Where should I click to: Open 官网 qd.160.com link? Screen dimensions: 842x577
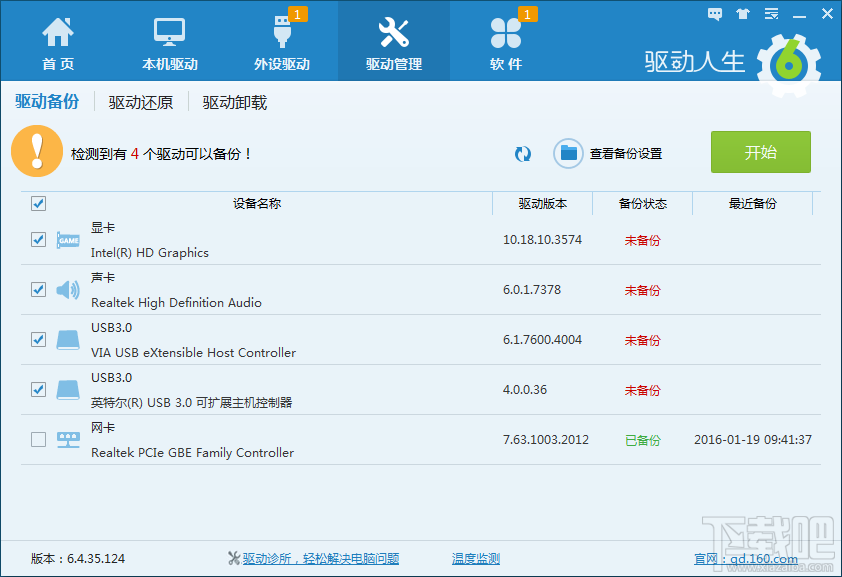coord(746,559)
